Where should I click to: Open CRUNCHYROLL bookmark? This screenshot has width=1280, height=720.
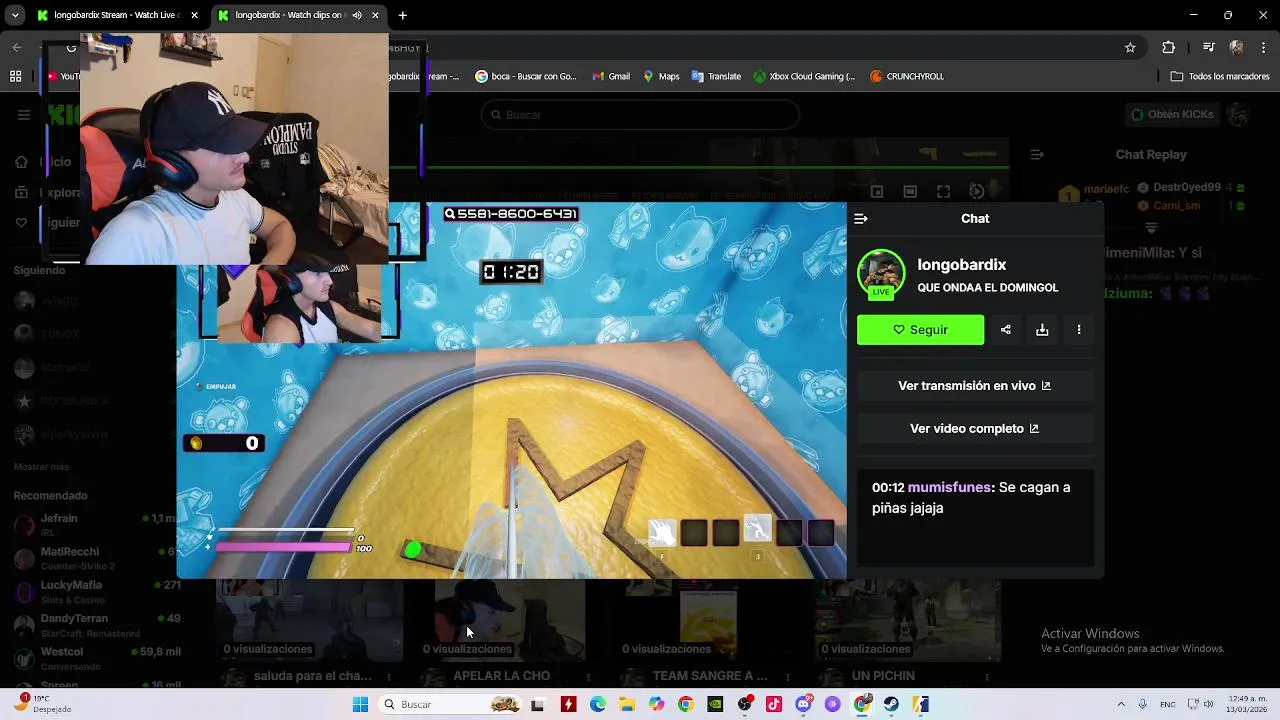click(907, 76)
